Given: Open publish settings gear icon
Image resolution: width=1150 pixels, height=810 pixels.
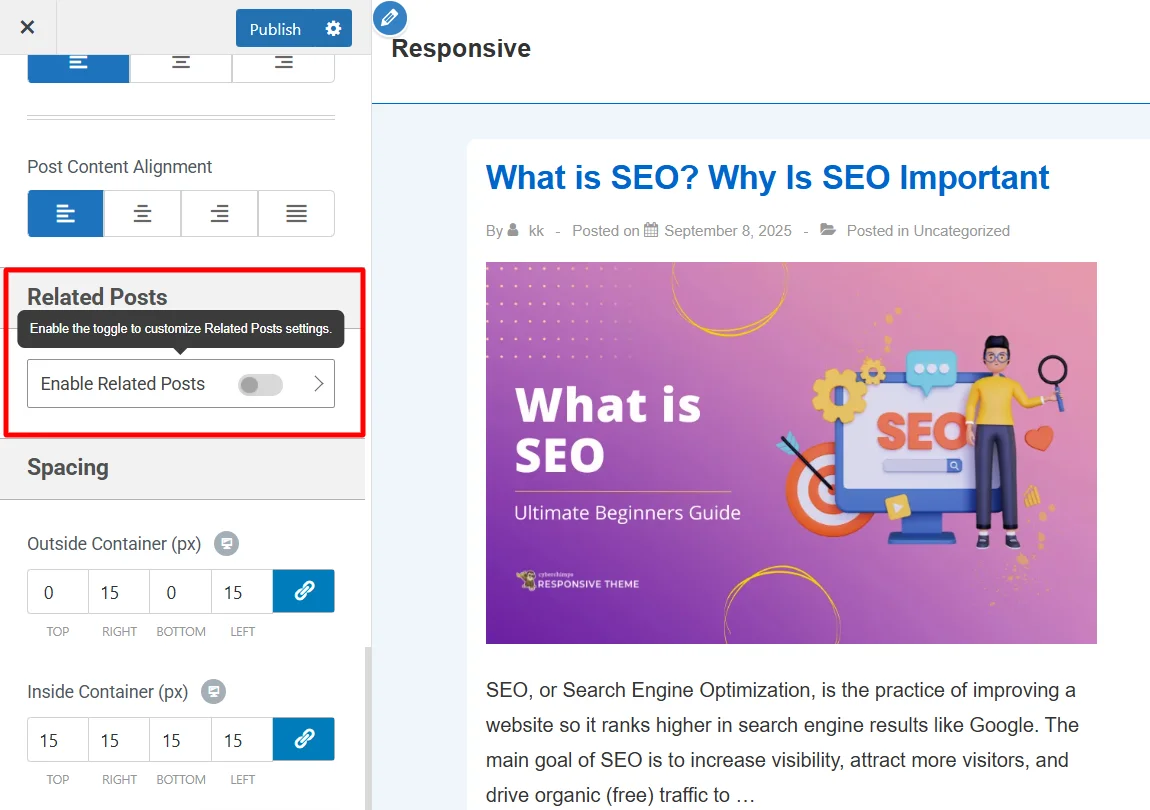Looking at the screenshot, I should 334,29.
